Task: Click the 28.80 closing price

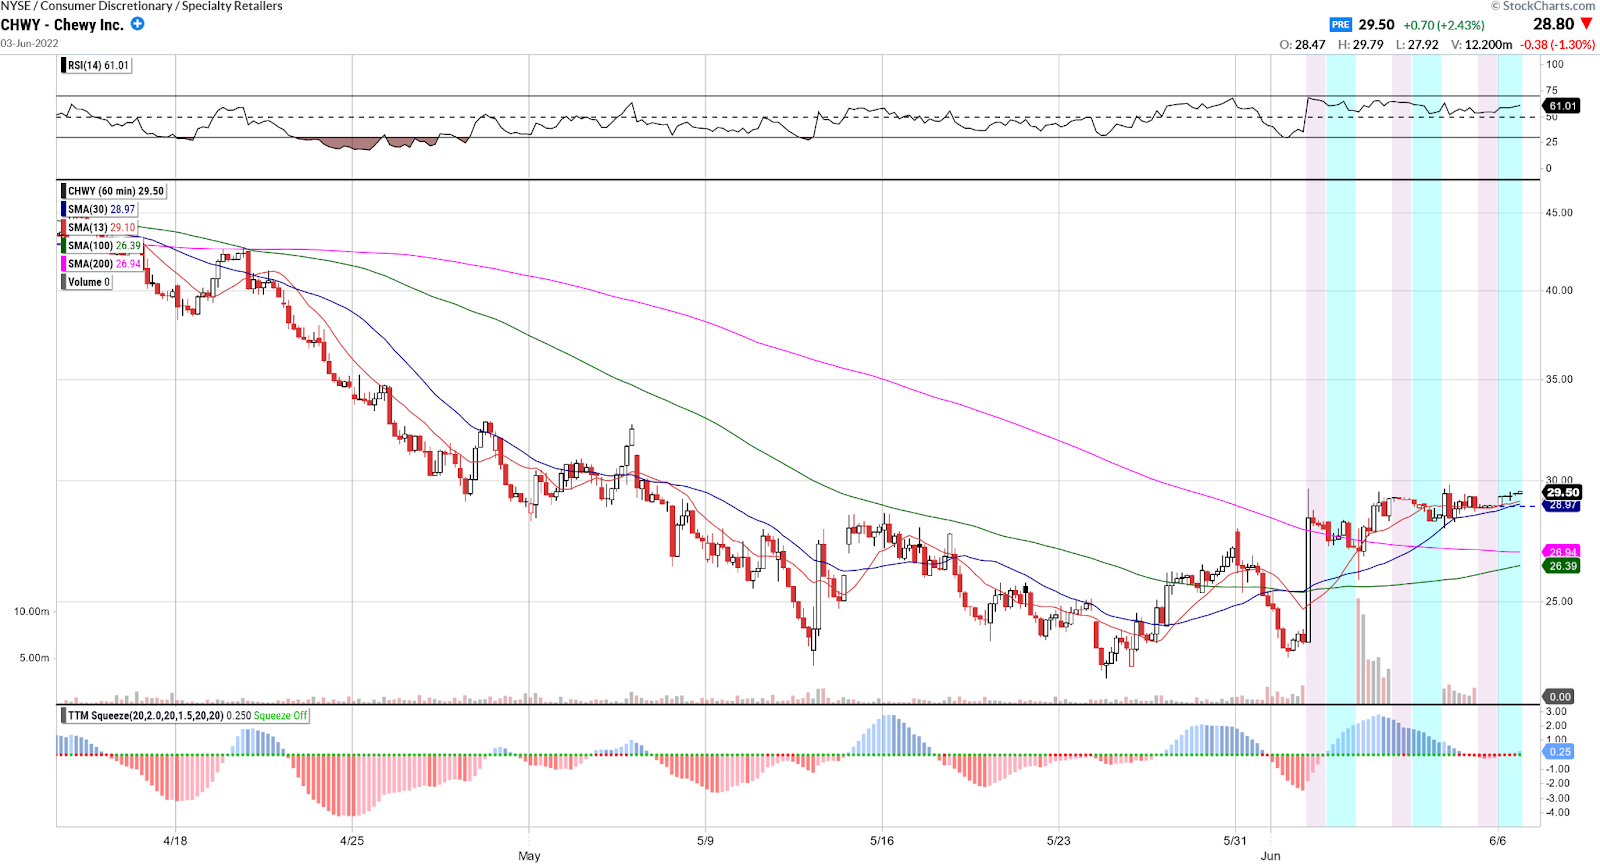Action: [x=1553, y=24]
